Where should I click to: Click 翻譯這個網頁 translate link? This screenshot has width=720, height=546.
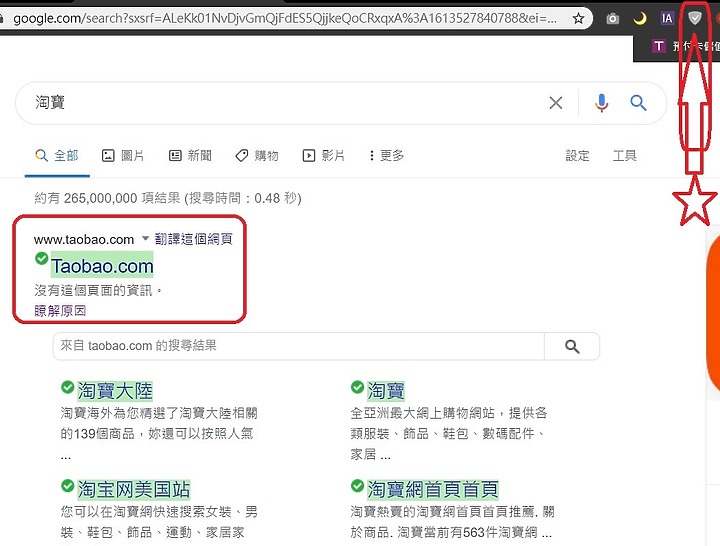193,239
